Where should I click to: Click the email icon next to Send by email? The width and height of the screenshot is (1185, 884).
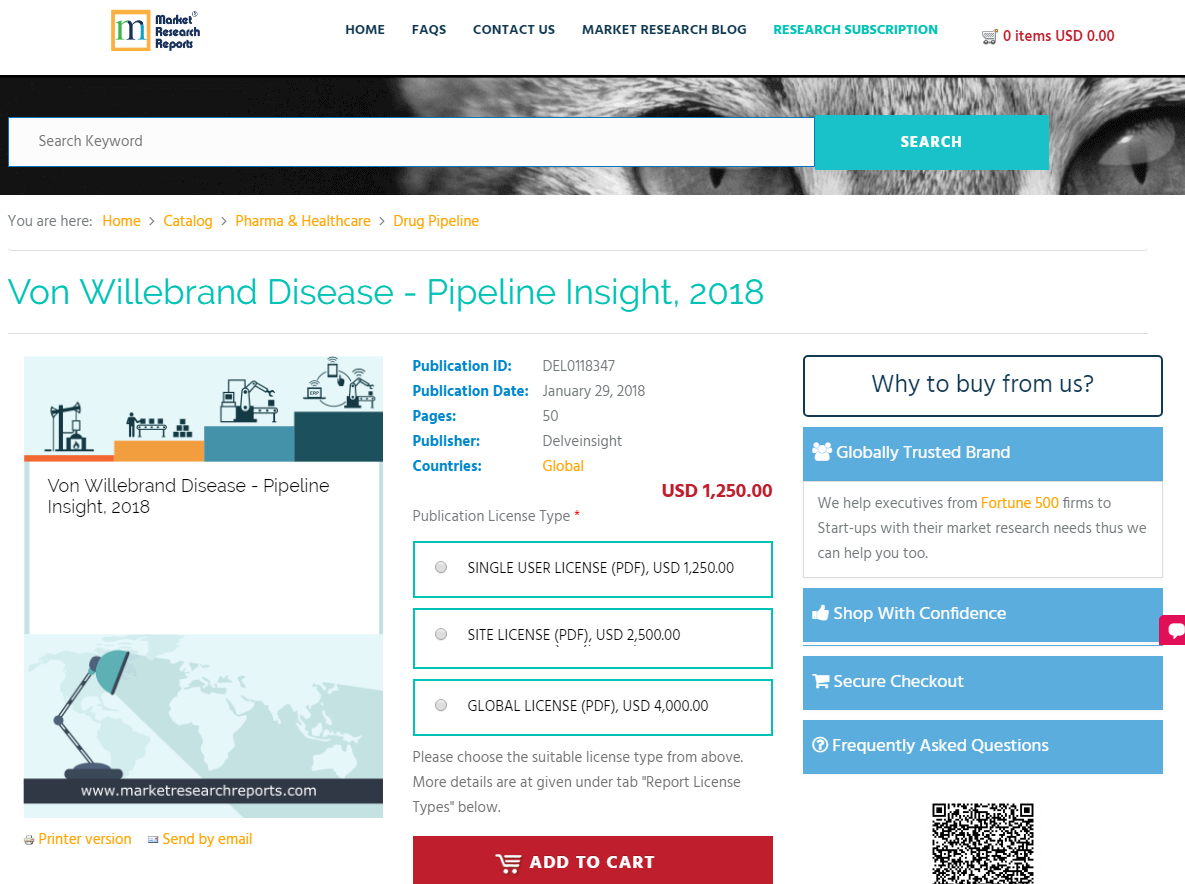pos(153,839)
